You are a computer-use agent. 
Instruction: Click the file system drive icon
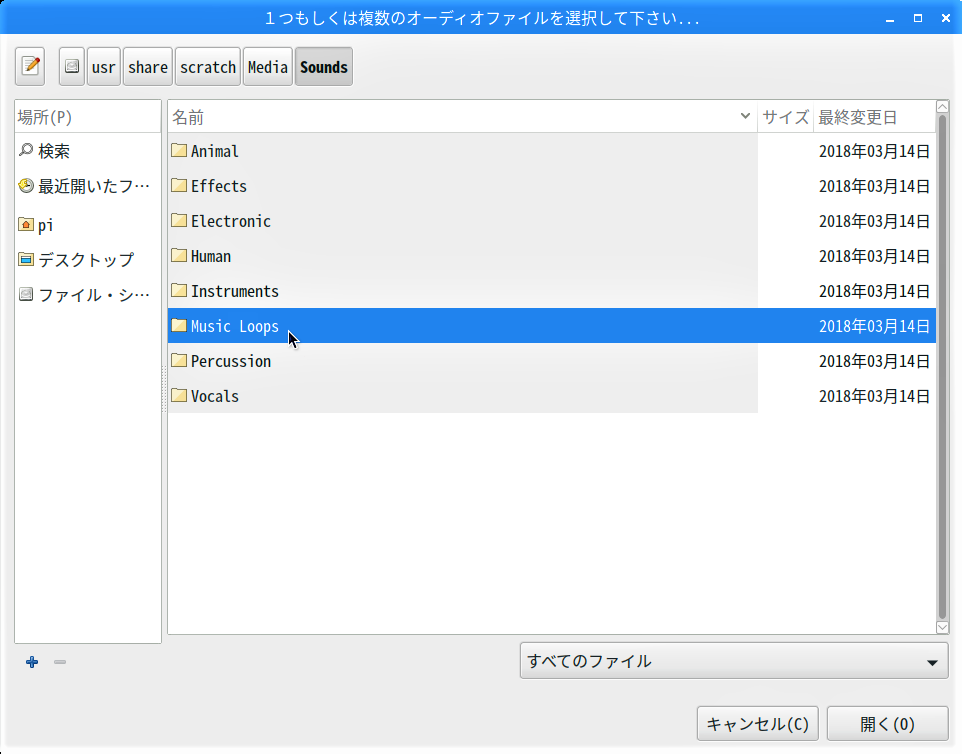coord(26,294)
